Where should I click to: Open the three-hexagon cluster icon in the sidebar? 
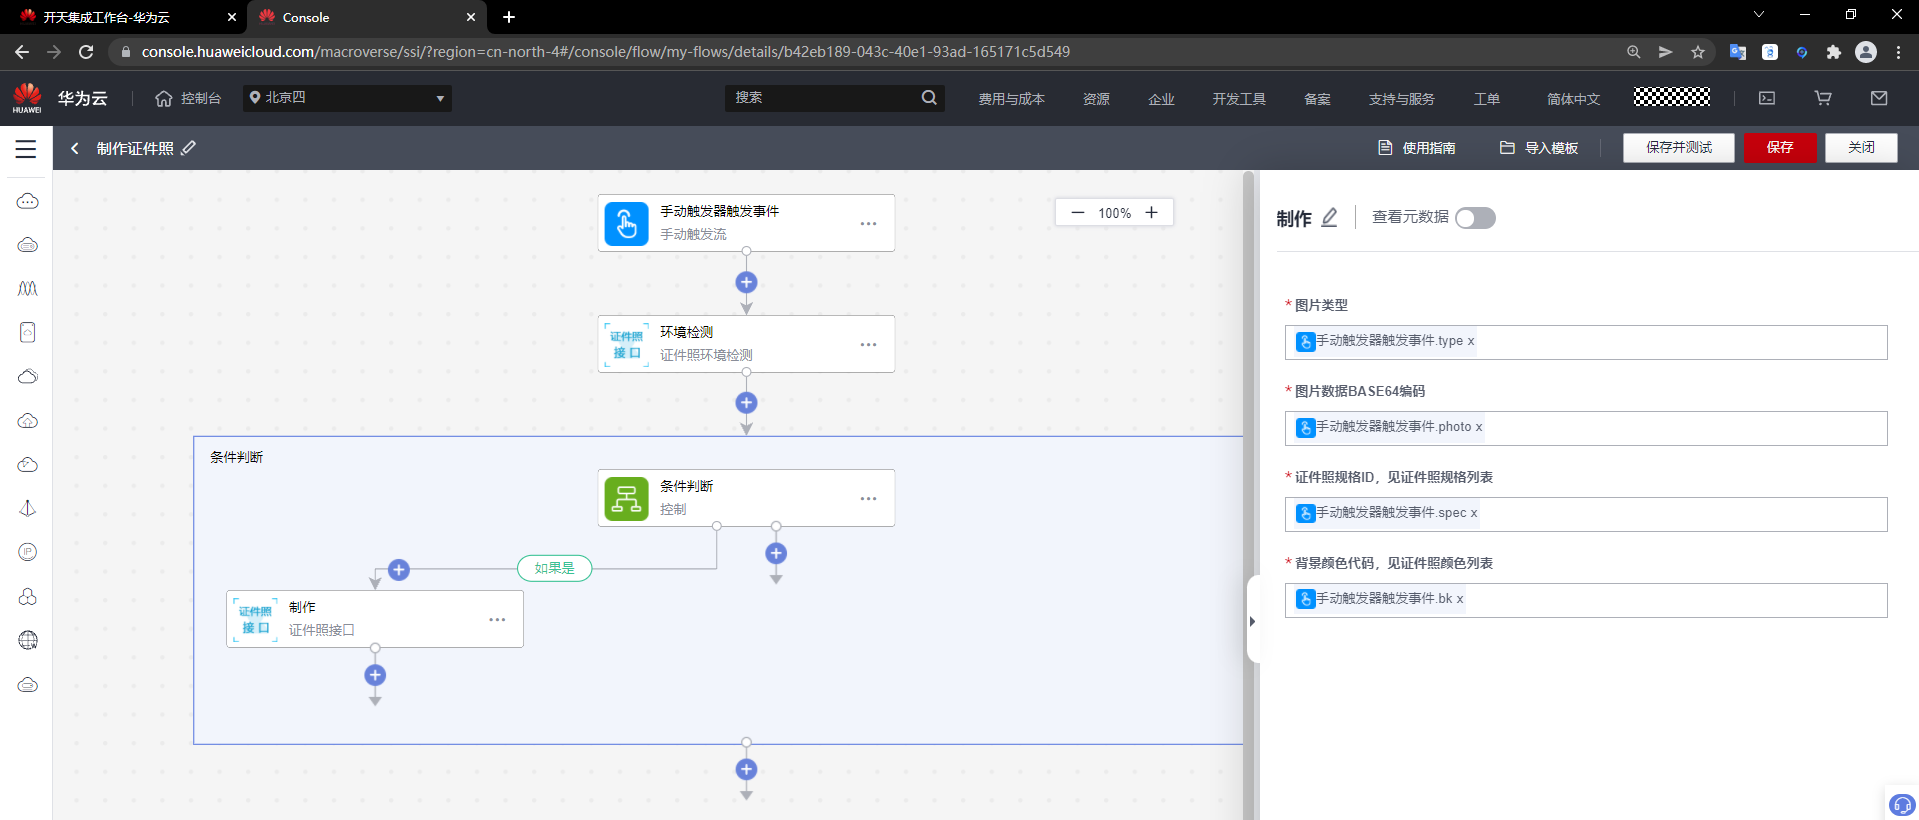point(27,596)
